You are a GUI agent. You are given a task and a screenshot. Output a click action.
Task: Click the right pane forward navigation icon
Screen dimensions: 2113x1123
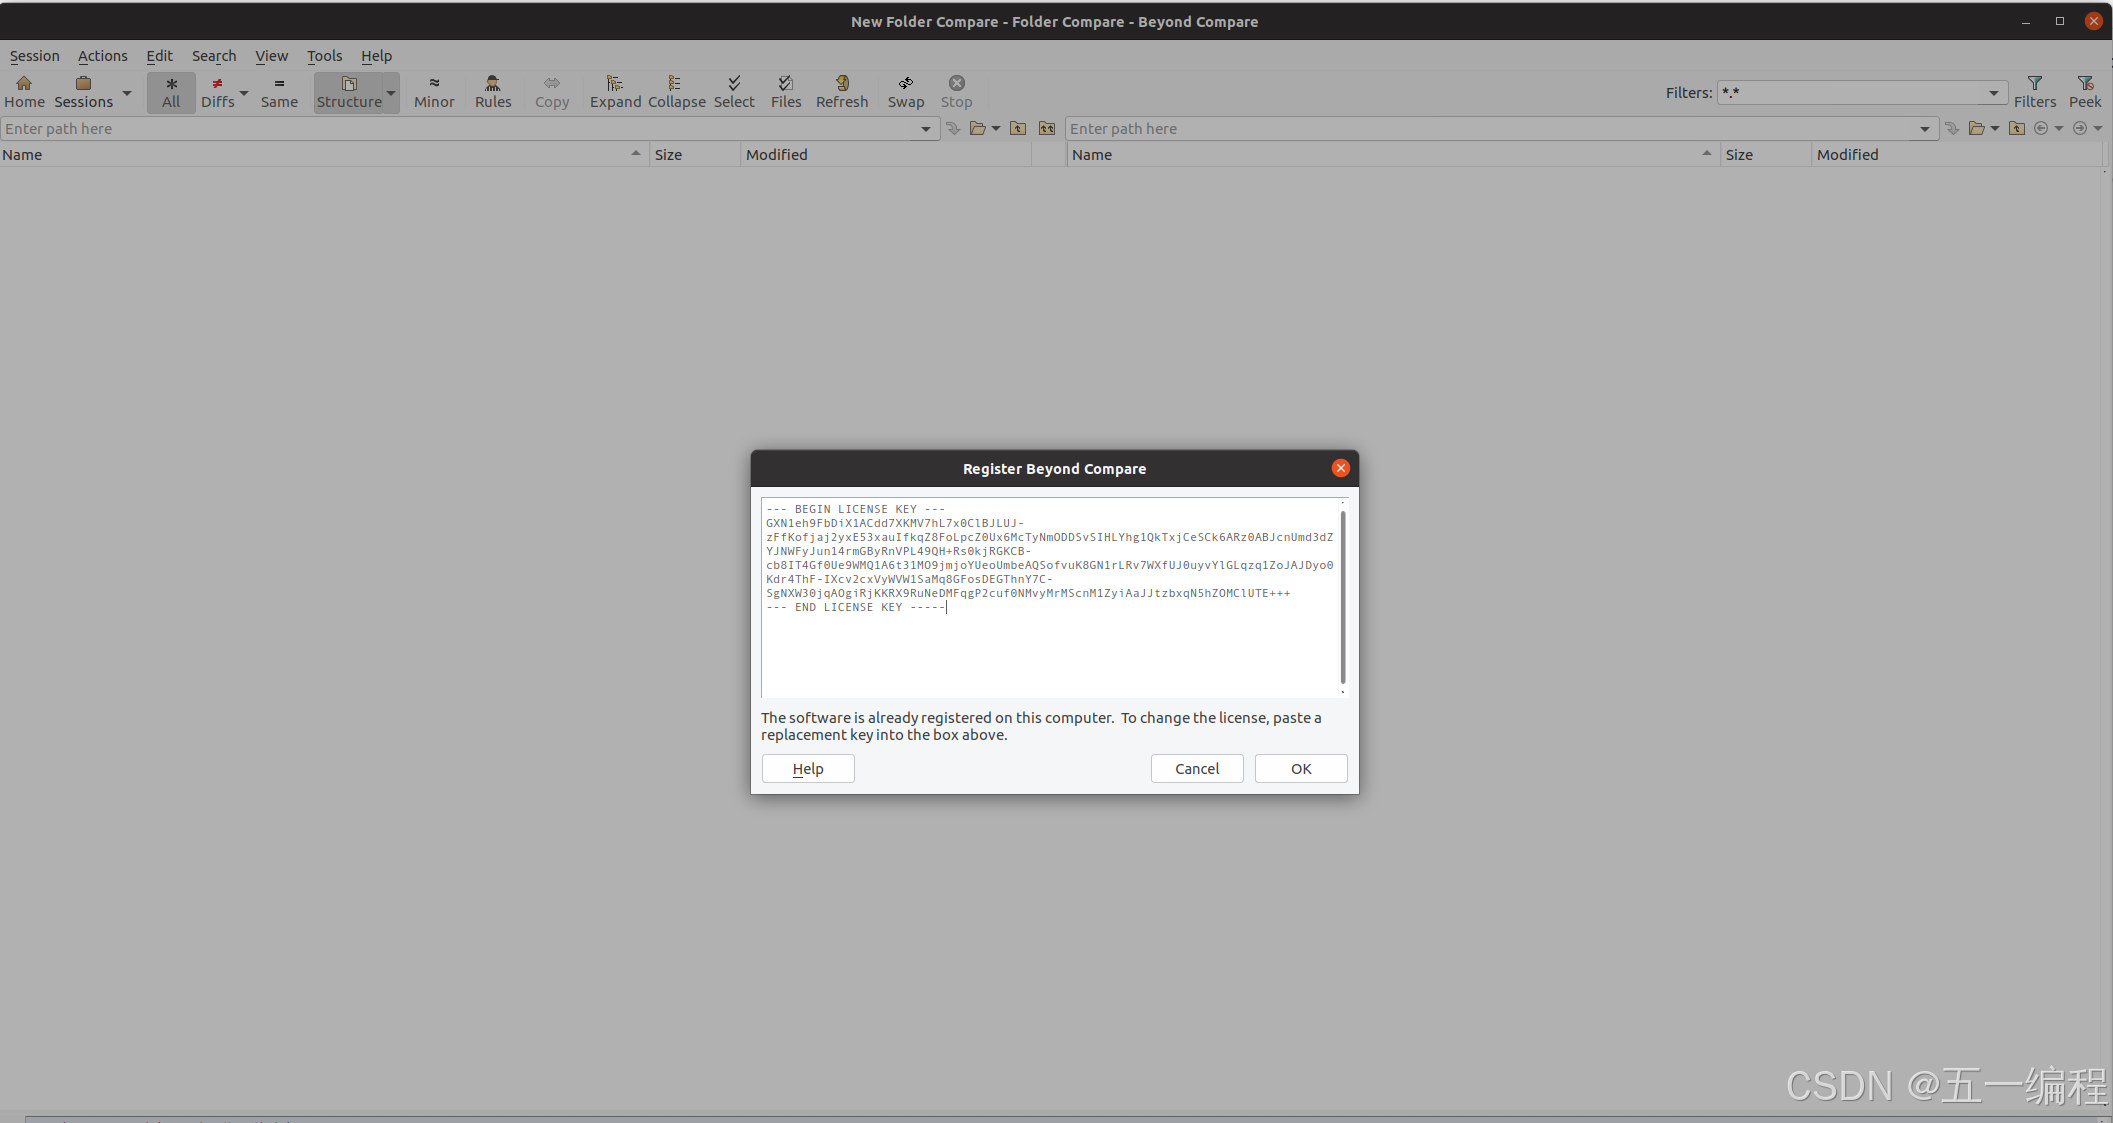[x=2080, y=128]
